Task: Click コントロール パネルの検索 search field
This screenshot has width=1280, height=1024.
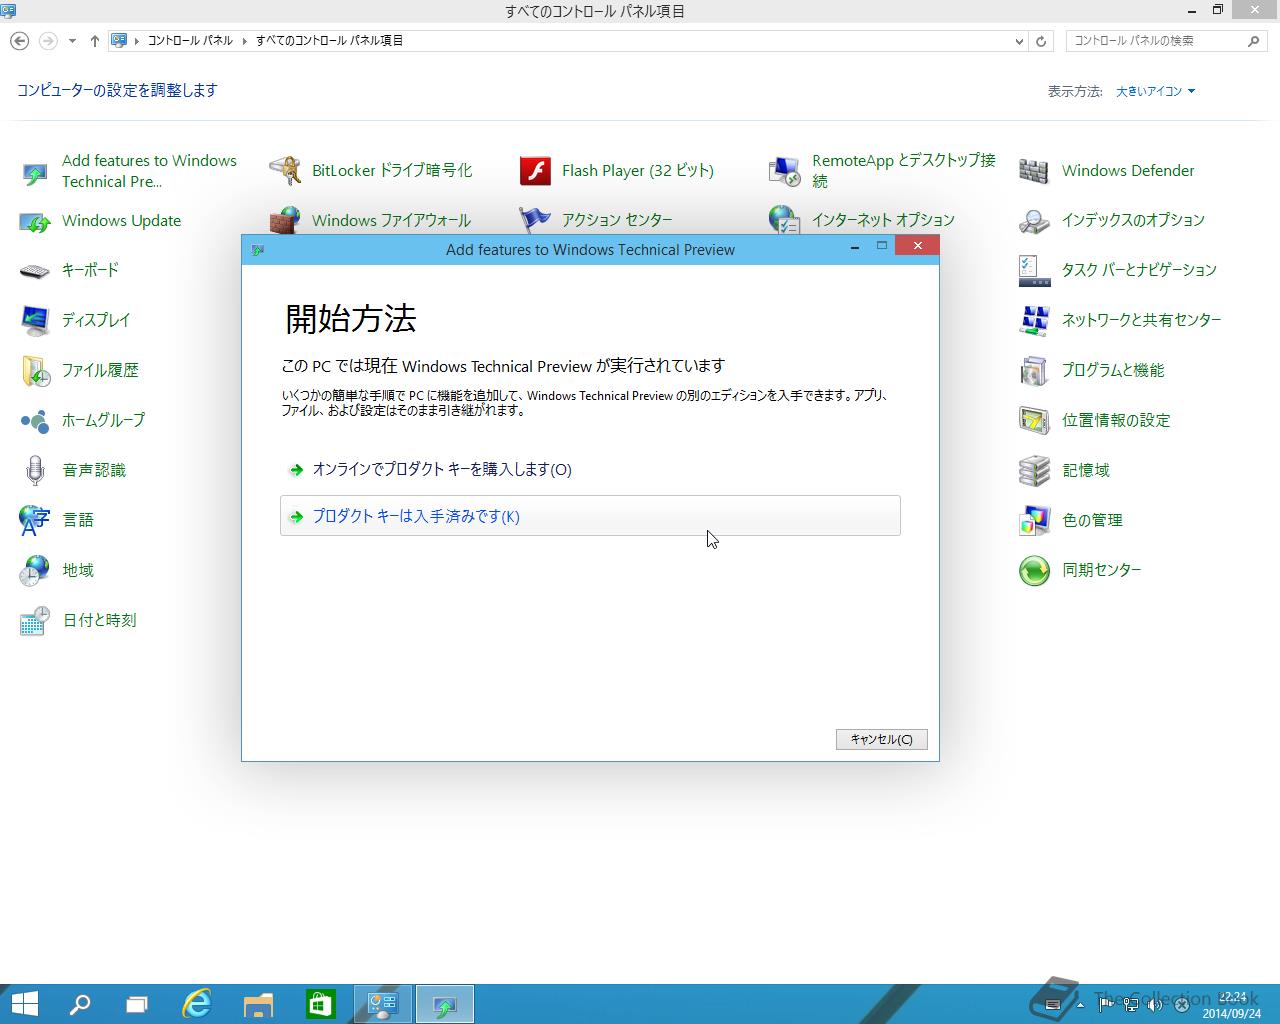Action: click(x=1158, y=41)
